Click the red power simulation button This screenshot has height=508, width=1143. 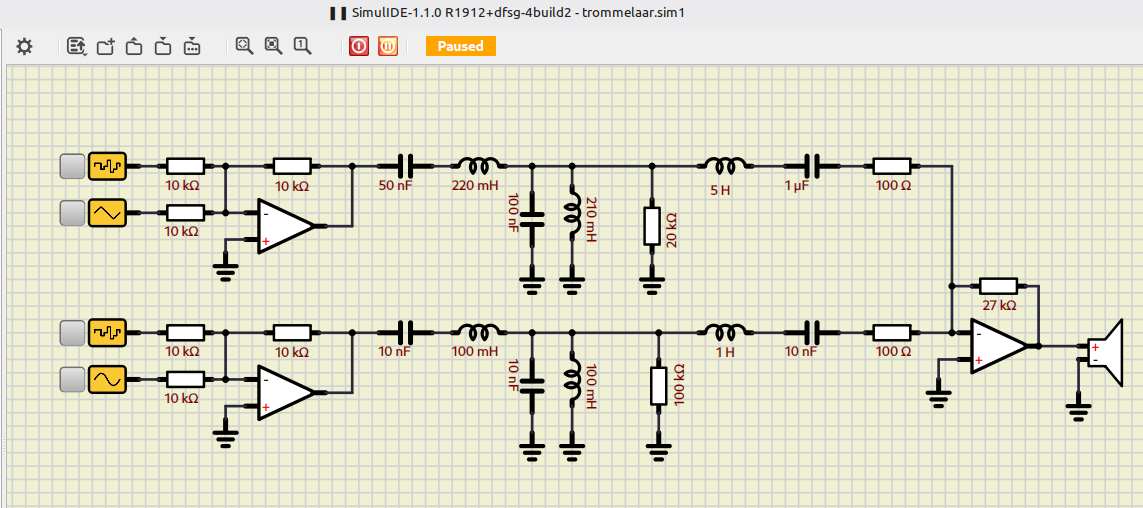(x=359, y=47)
